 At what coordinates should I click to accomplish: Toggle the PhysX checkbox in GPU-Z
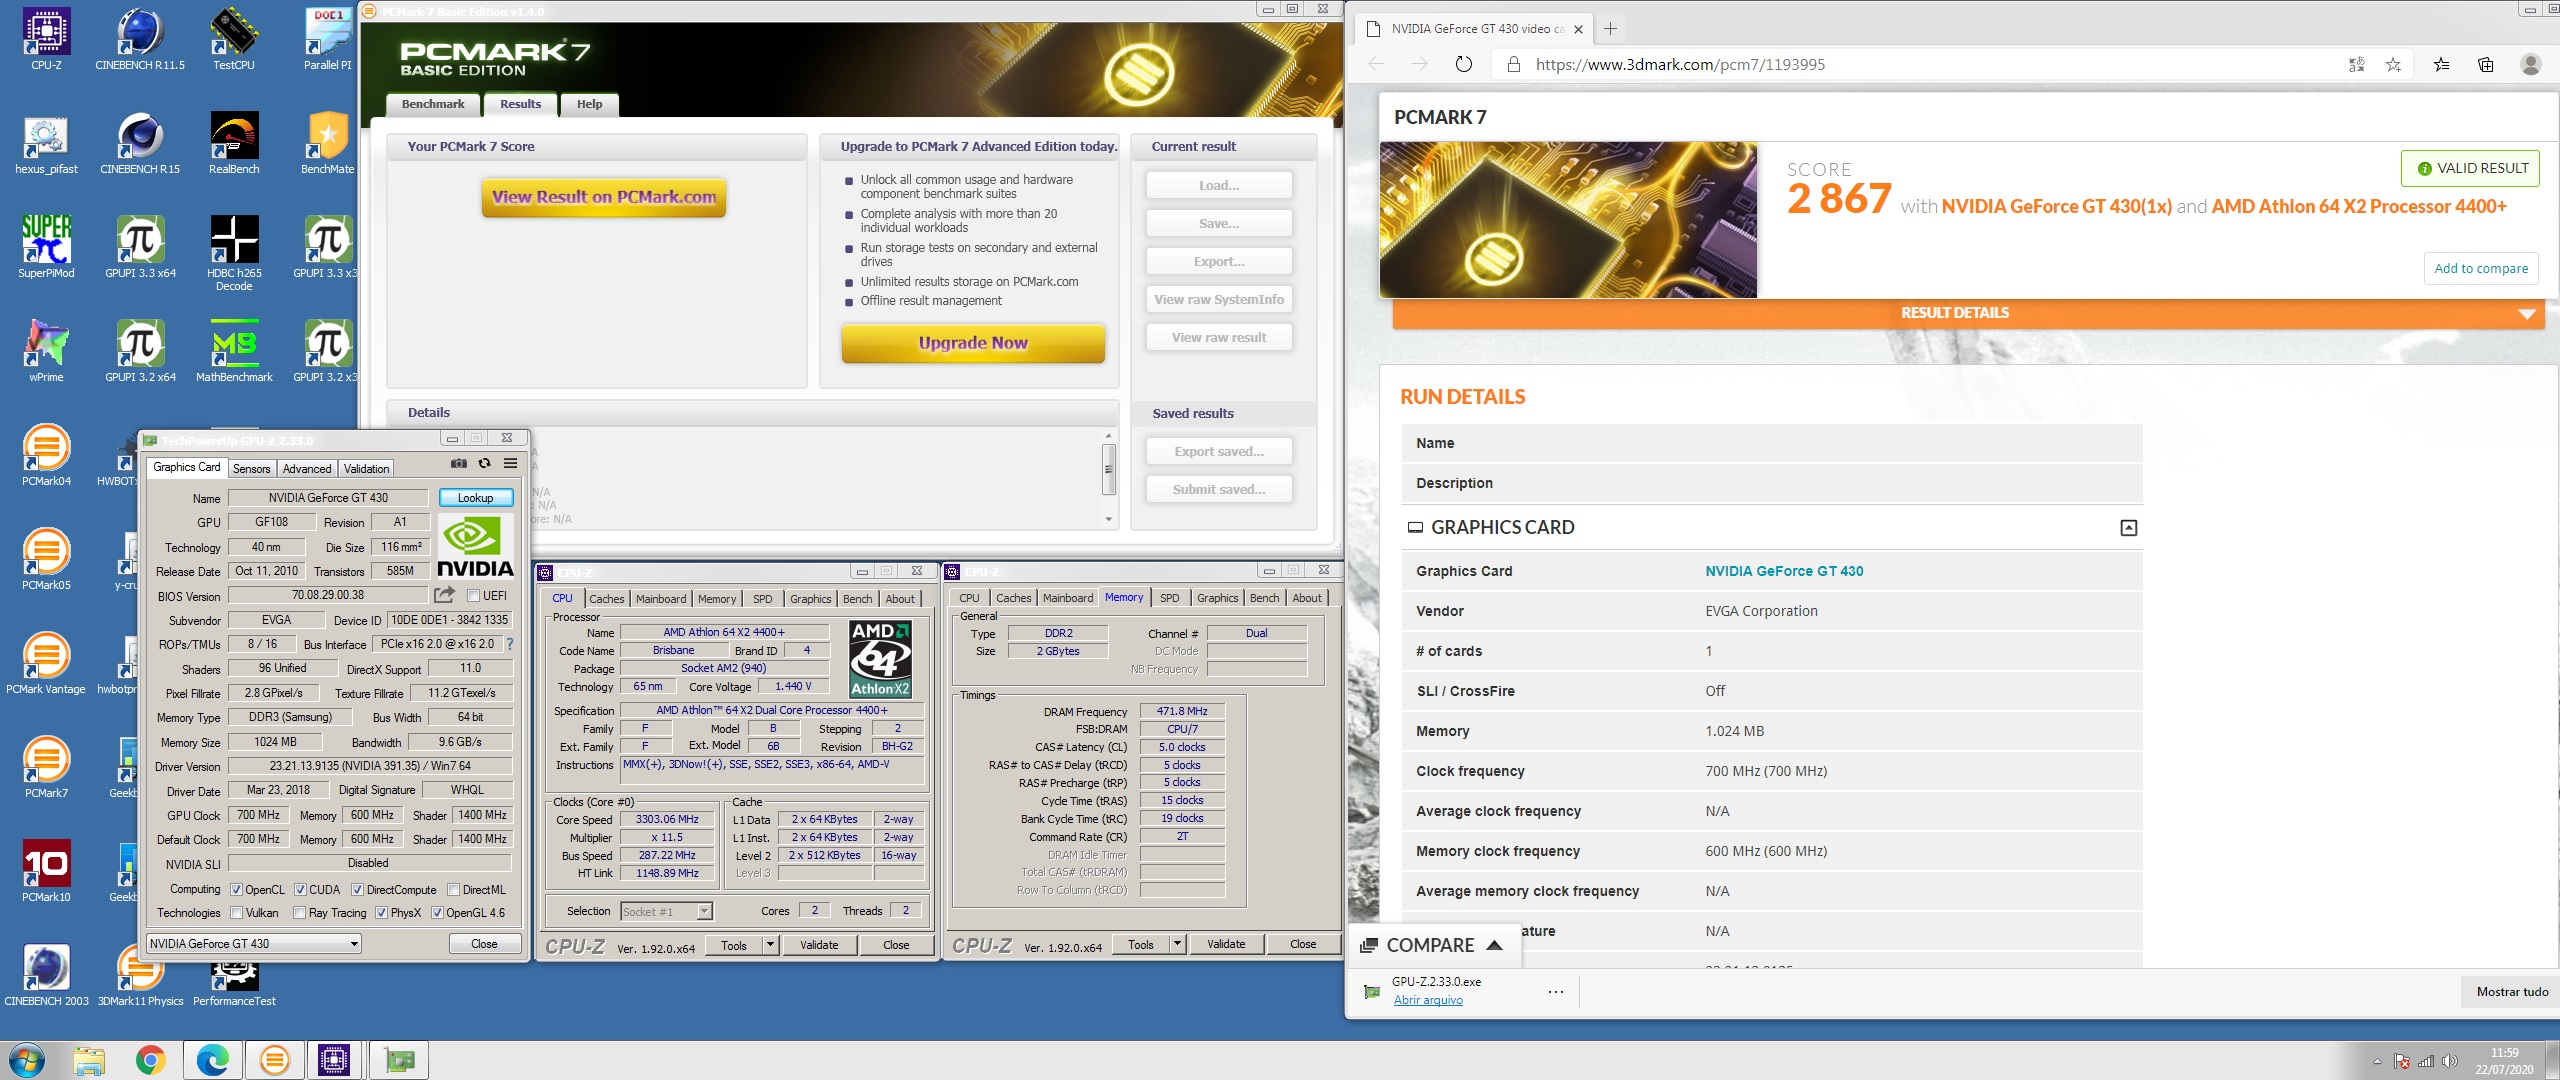tap(381, 913)
